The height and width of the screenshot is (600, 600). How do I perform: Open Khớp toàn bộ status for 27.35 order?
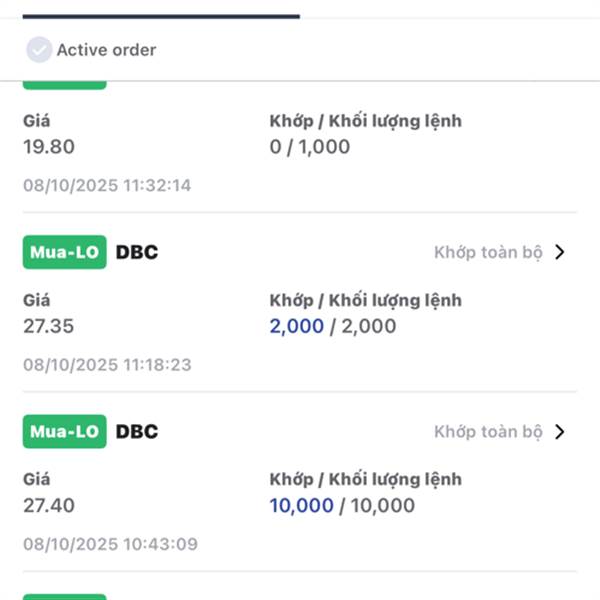[488, 252]
